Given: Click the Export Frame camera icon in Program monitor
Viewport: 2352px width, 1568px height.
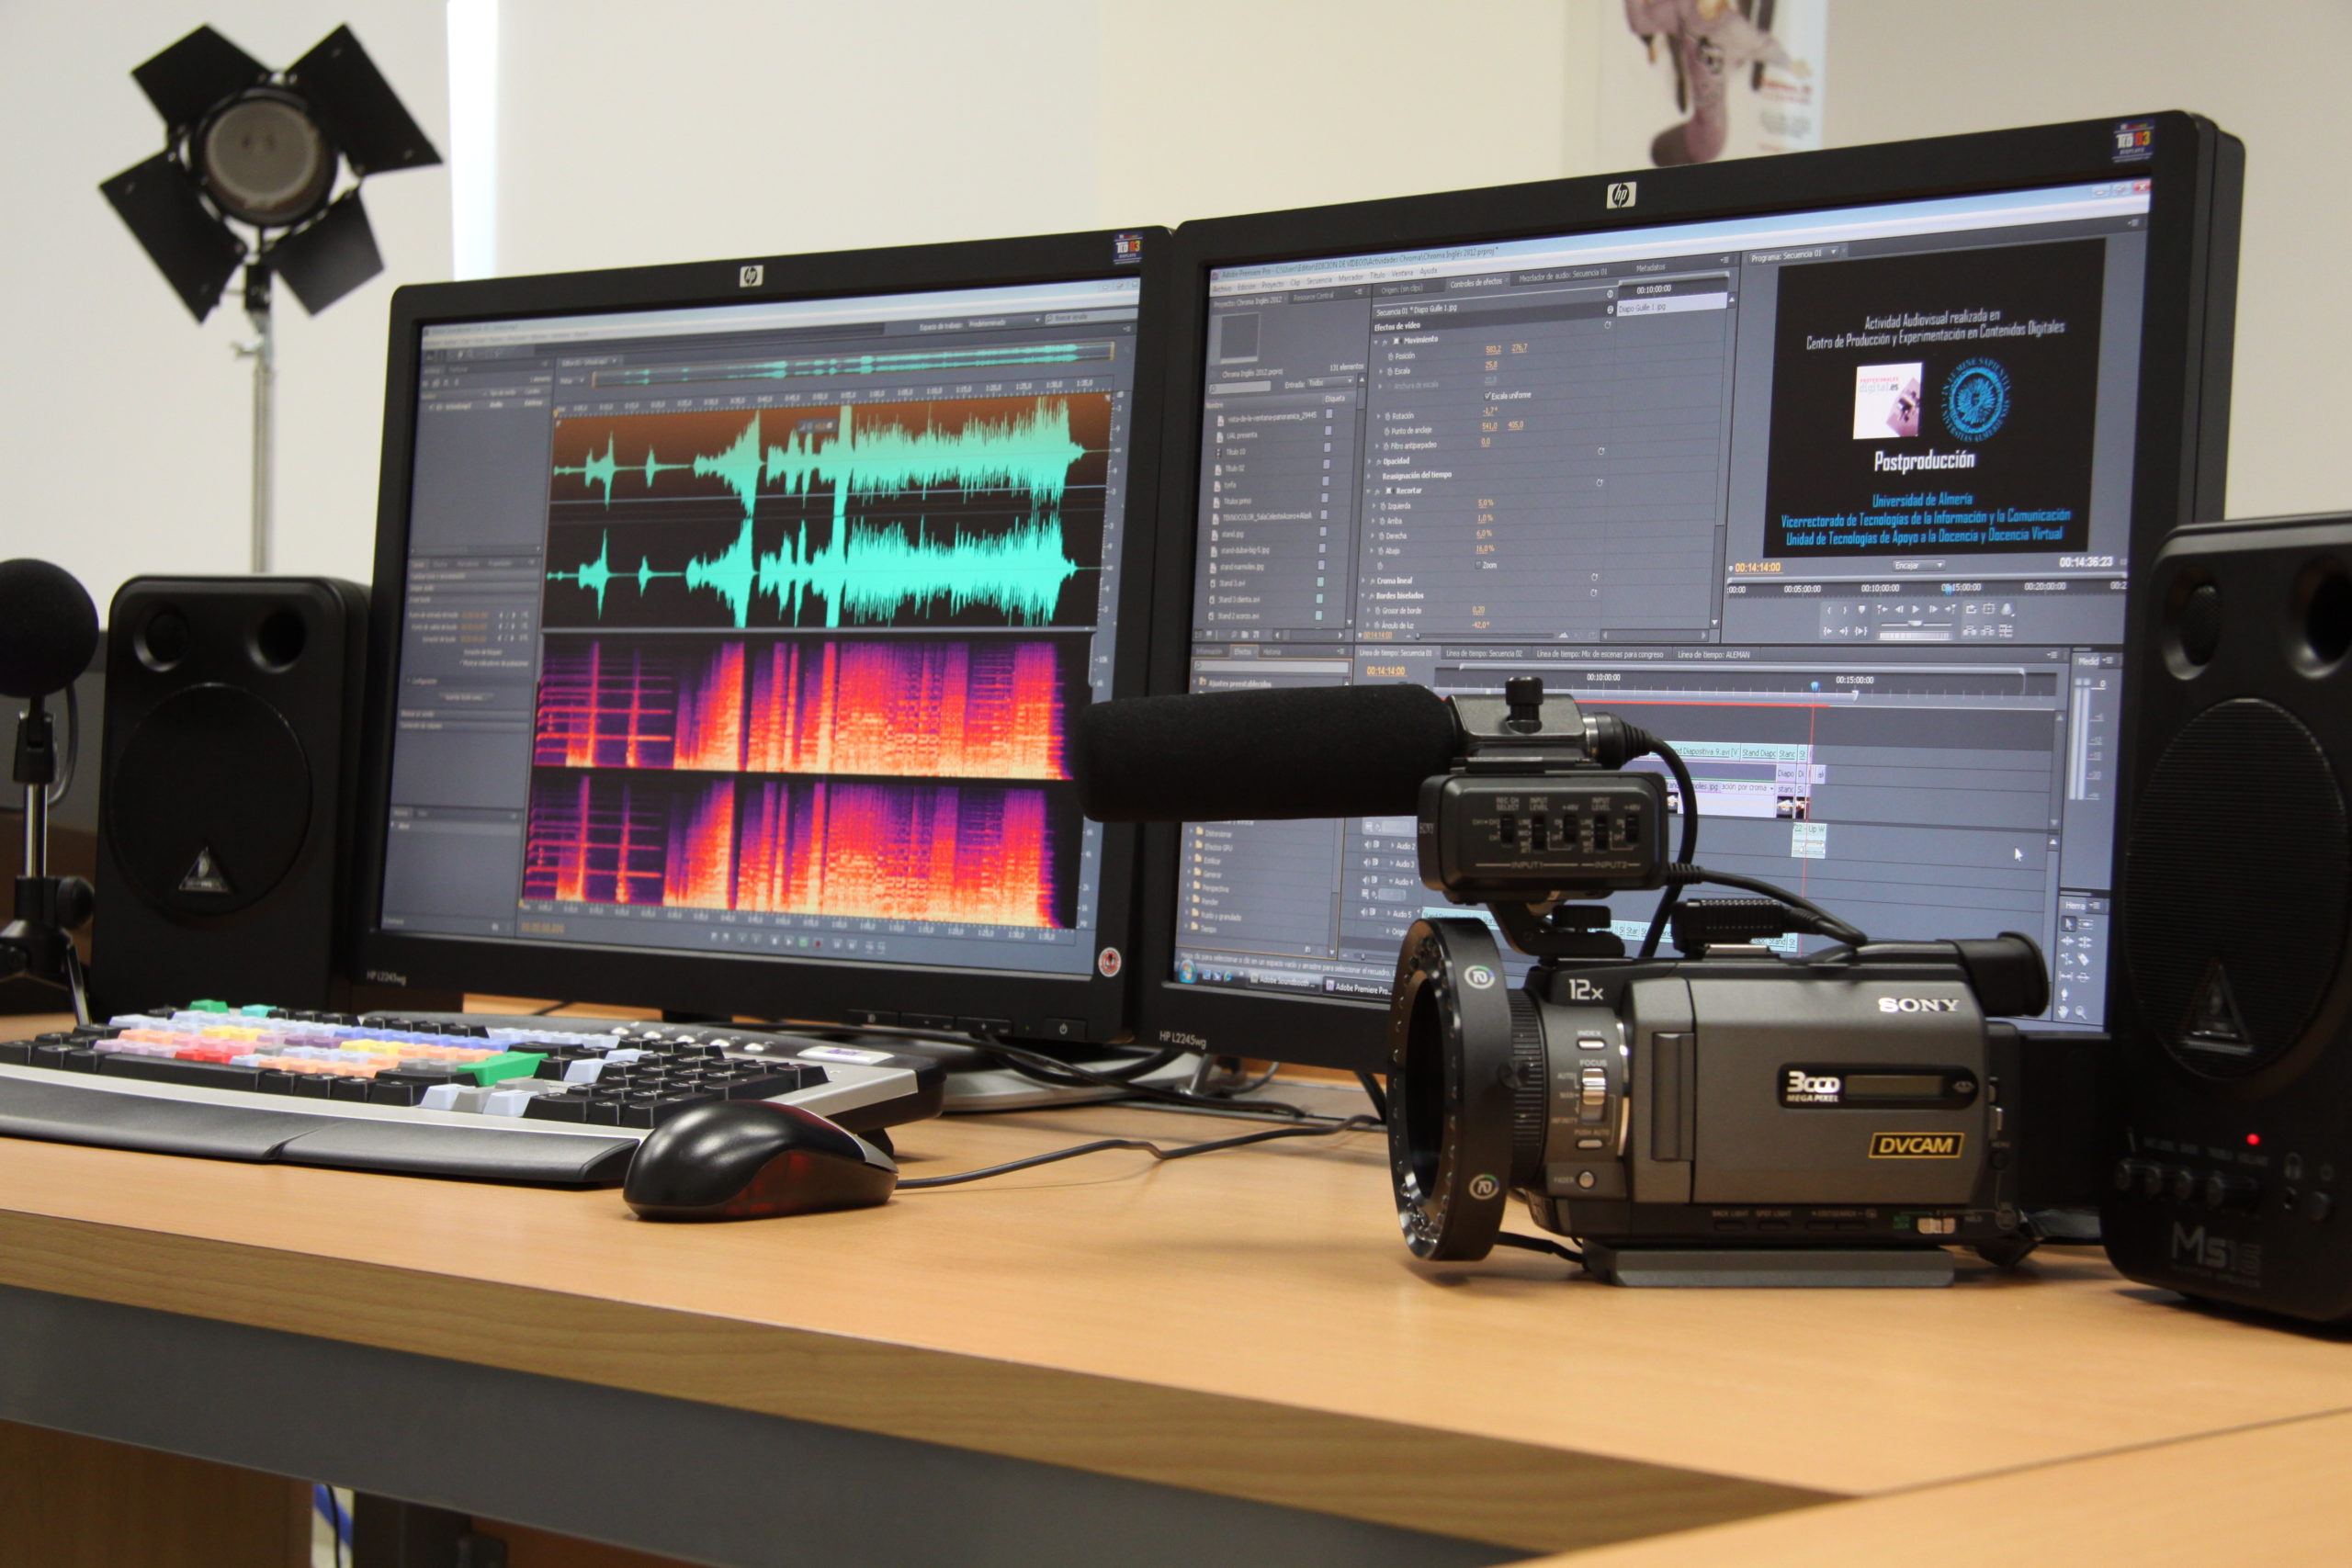Looking at the screenshot, I should click(2006, 609).
